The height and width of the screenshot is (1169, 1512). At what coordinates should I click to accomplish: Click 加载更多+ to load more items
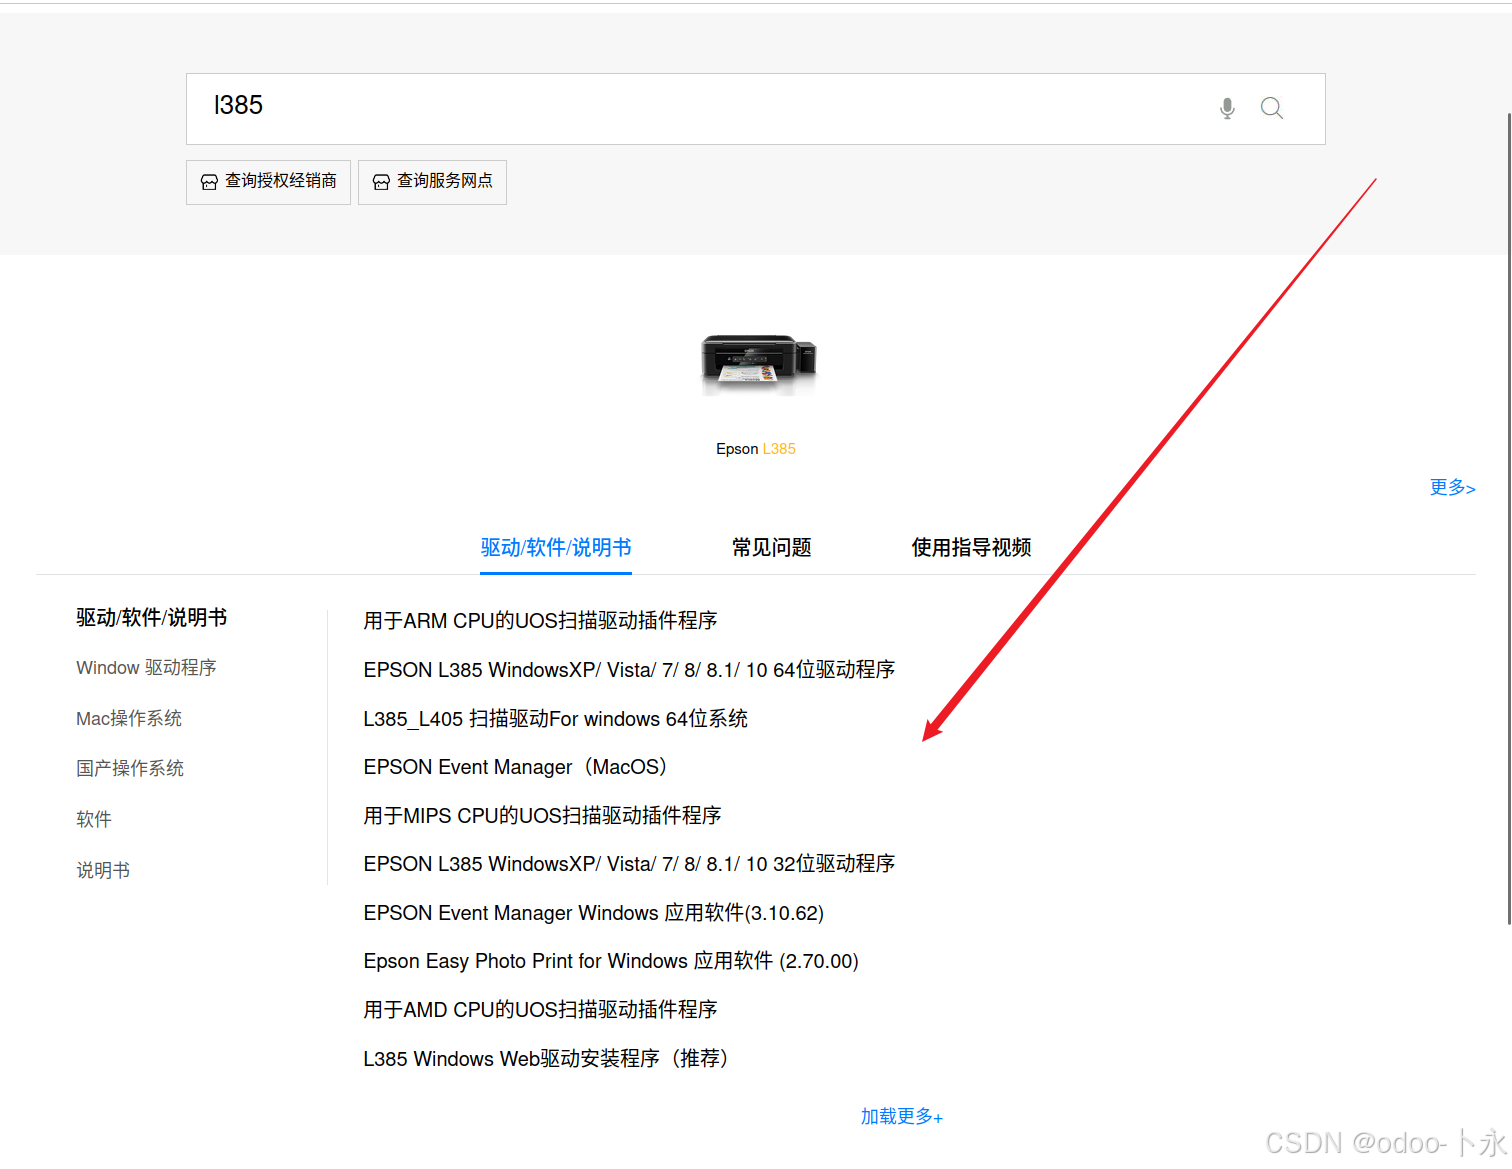pos(901,1117)
